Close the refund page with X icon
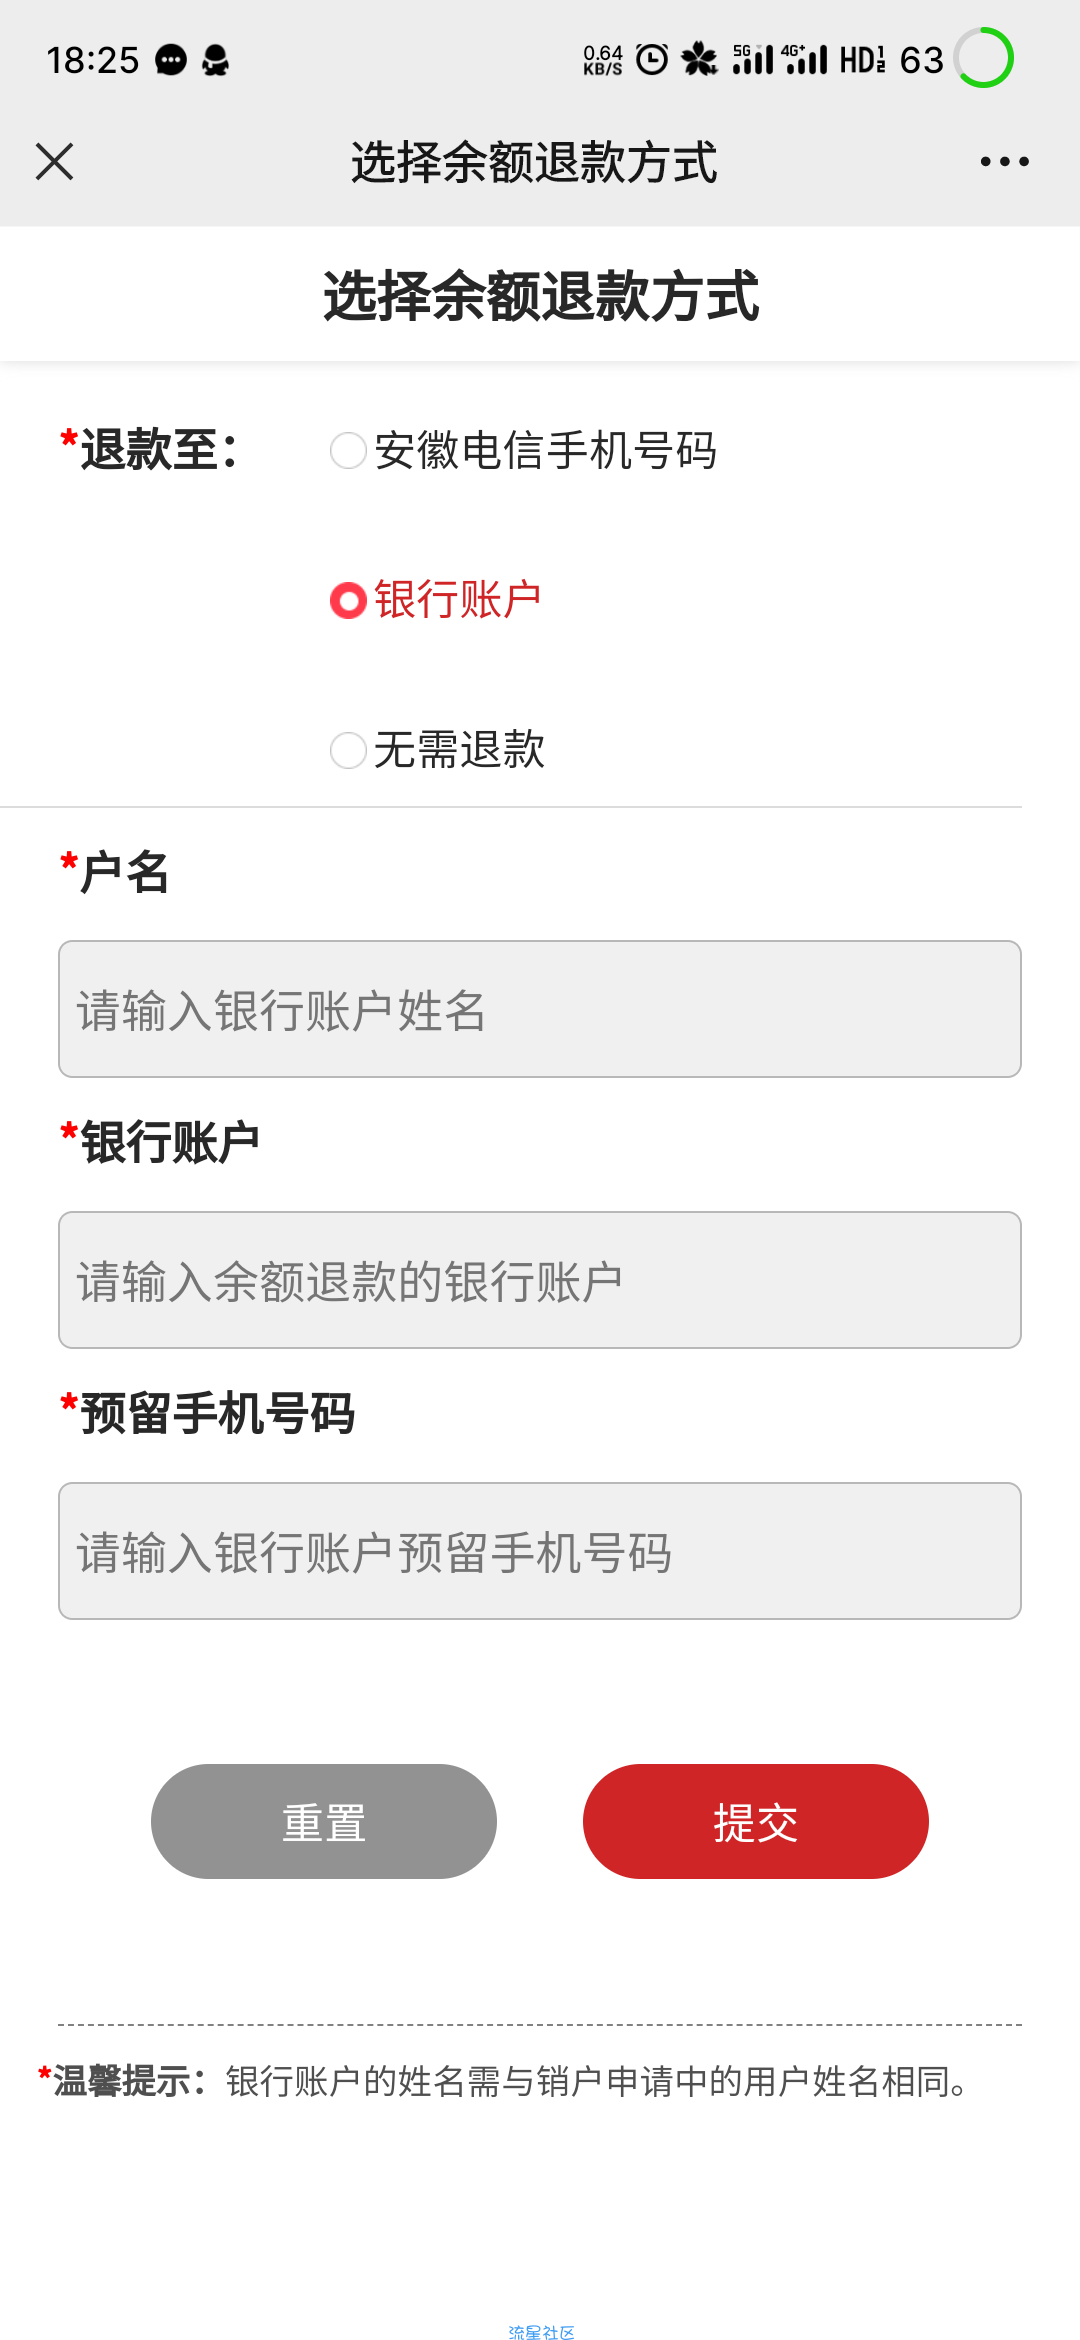 (54, 161)
